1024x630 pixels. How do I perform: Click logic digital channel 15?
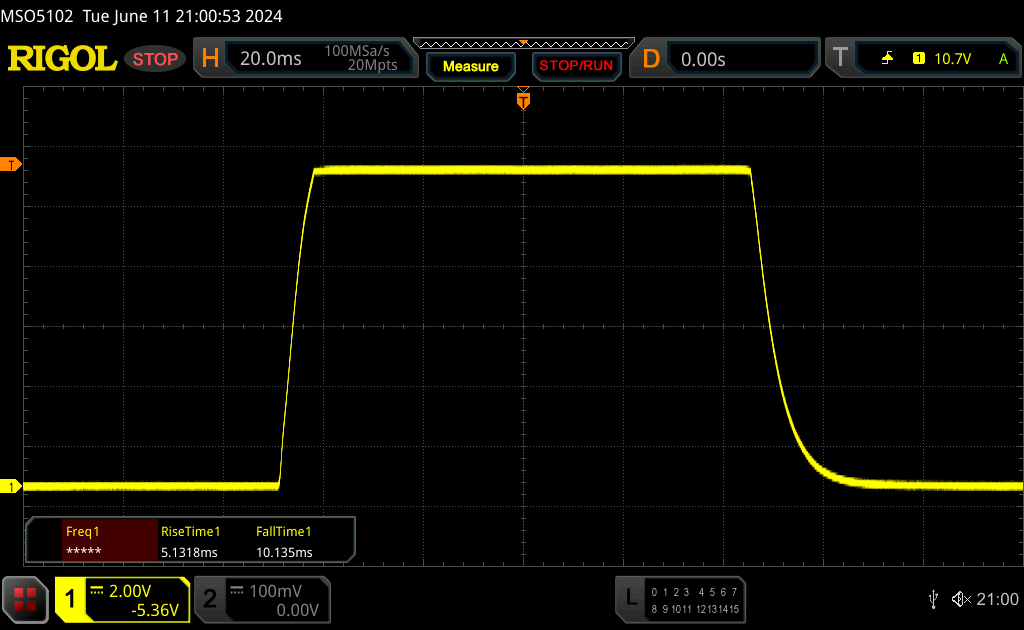(733, 609)
